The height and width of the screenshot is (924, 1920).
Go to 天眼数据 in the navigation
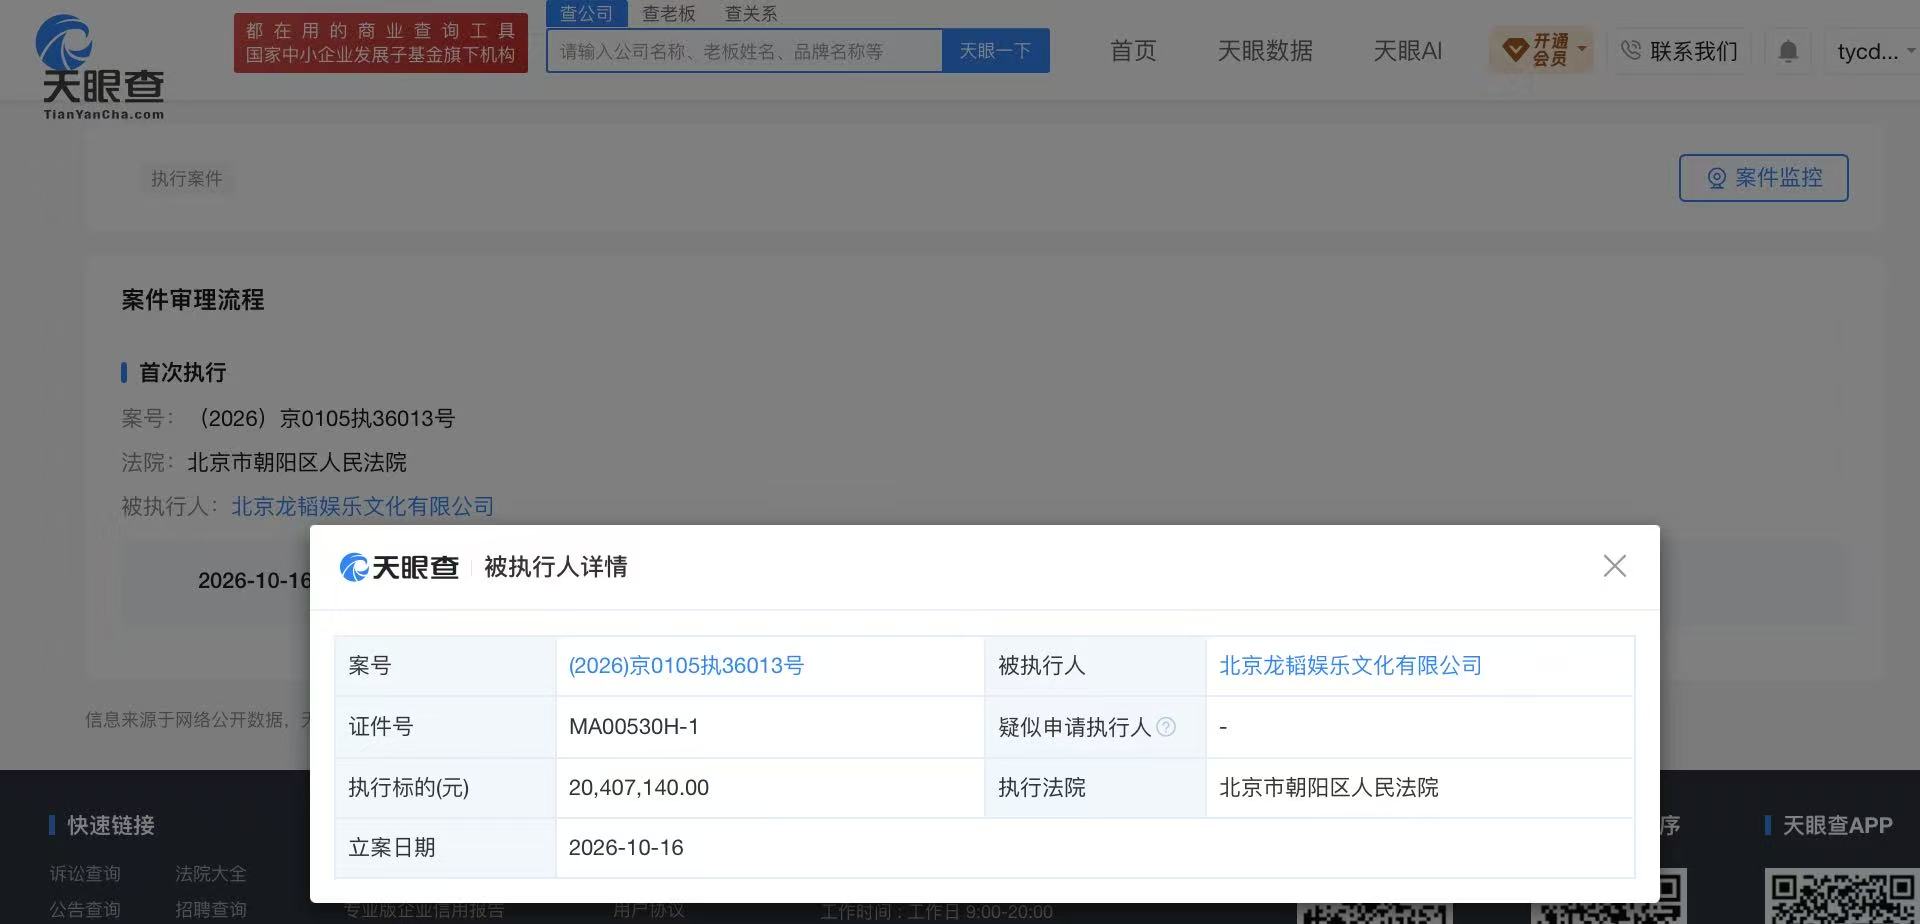click(x=1265, y=51)
